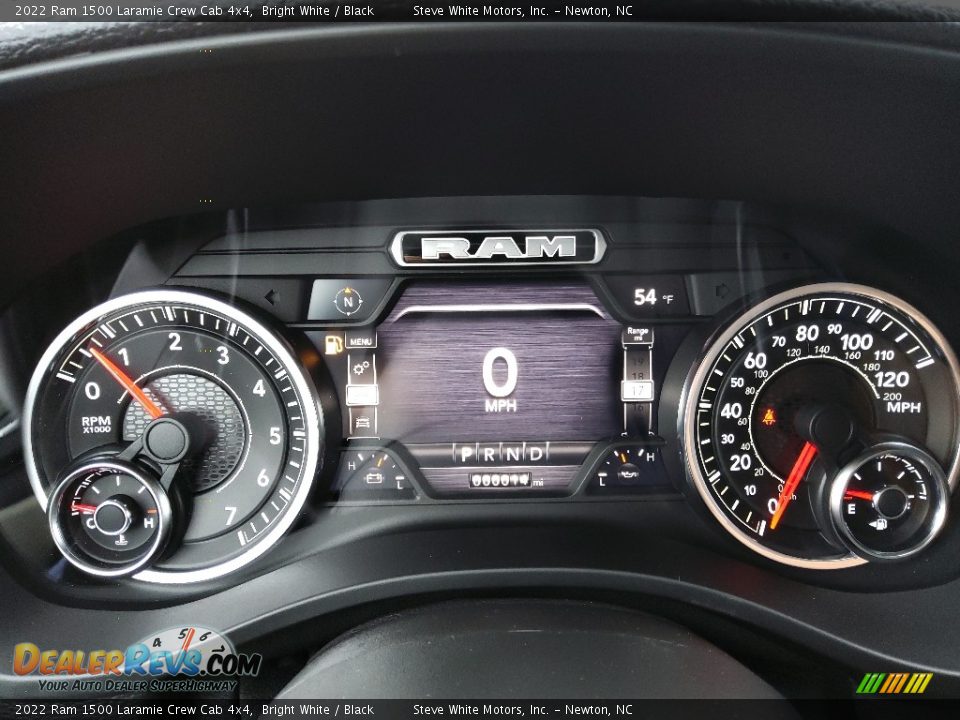The height and width of the screenshot is (720, 960).
Task: Tap the RAM logo badge
Action: [498, 247]
